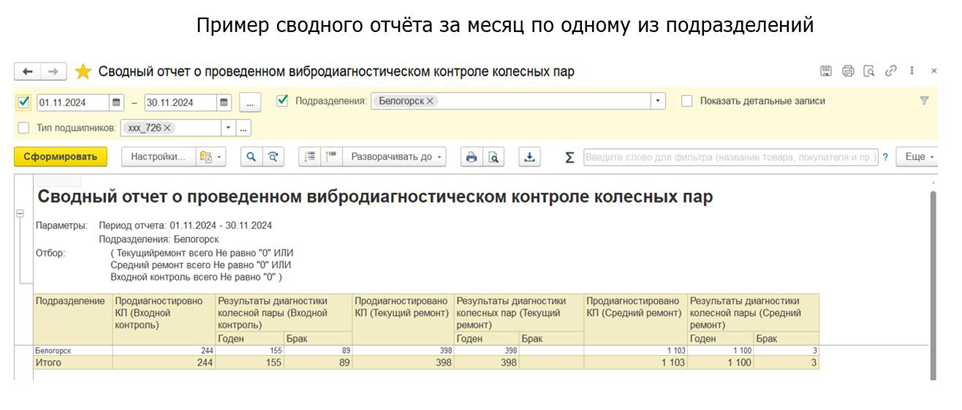
Task: Open the Настройки... settings button
Action: tap(159, 157)
